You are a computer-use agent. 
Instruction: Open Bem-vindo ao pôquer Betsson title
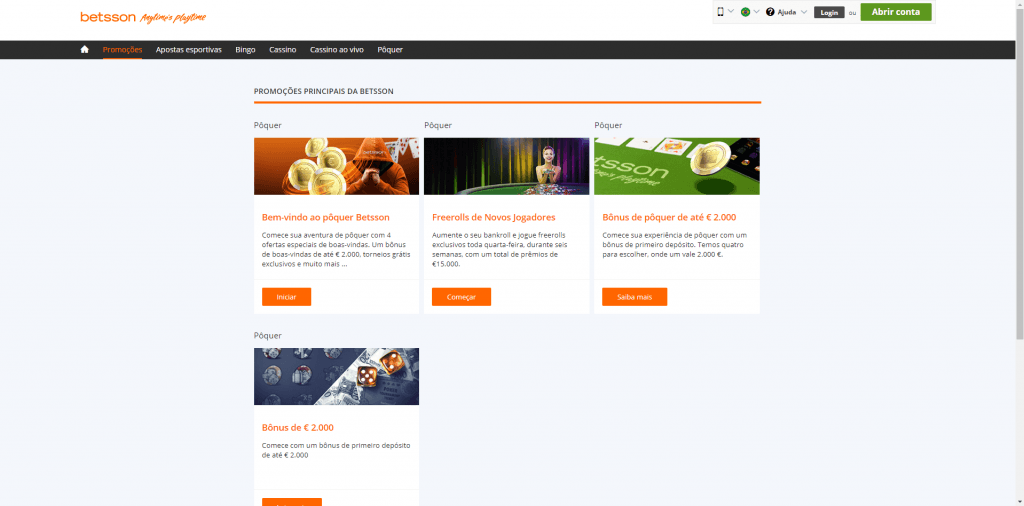(x=326, y=217)
